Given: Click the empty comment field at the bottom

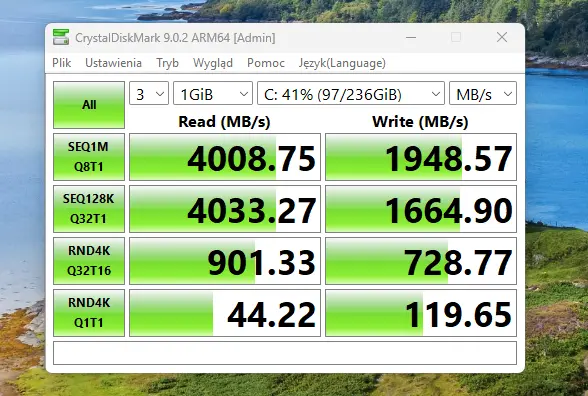Looking at the screenshot, I should click(x=285, y=353).
